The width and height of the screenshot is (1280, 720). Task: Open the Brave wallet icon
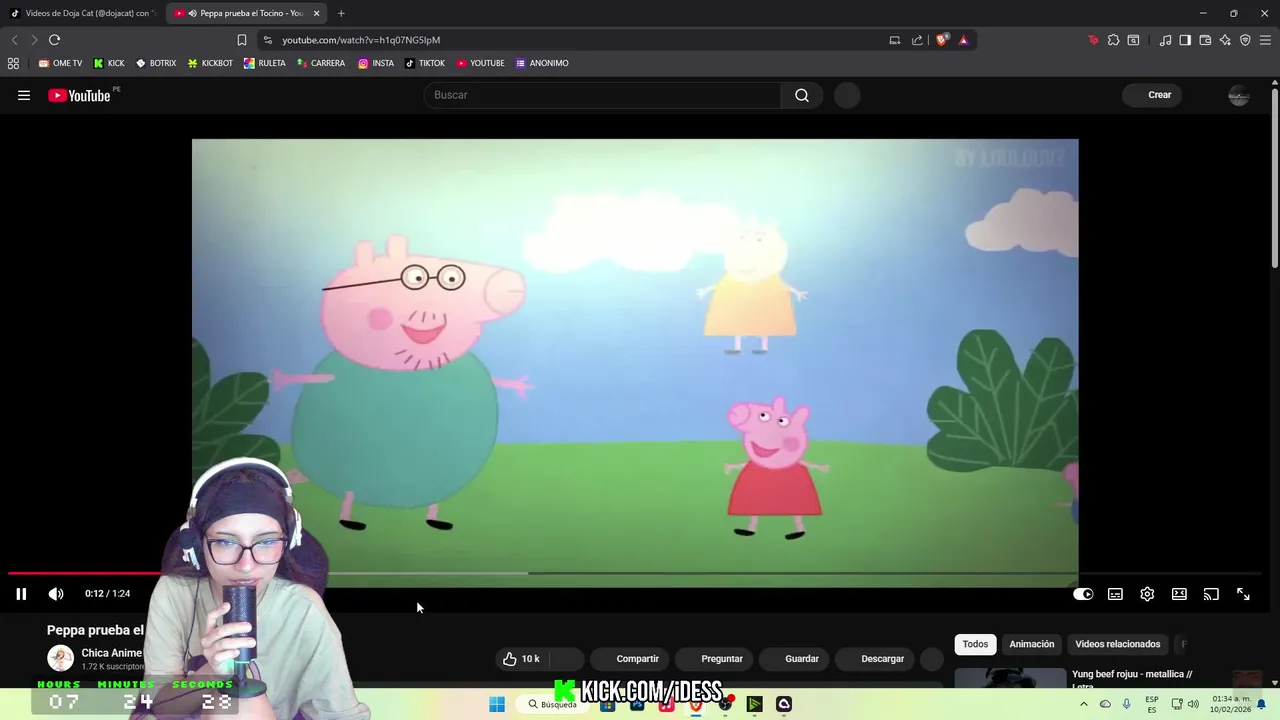click(x=1205, y=40)
